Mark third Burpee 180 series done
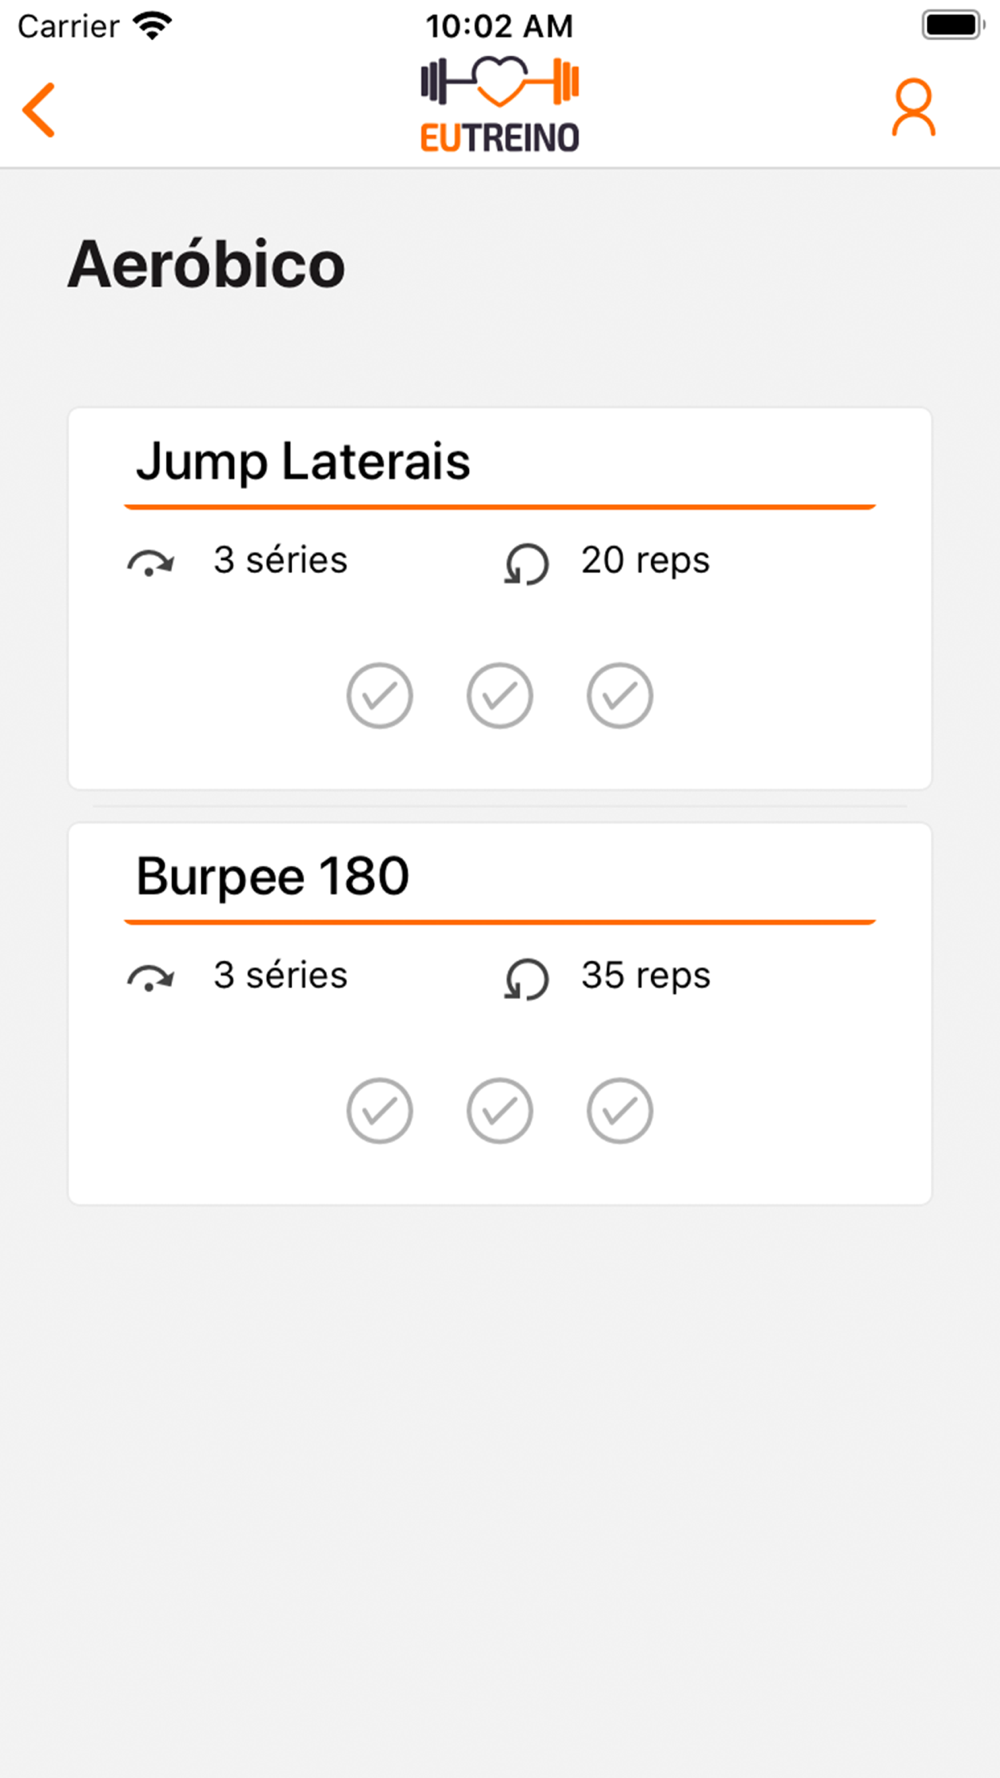 [620, 1110]
